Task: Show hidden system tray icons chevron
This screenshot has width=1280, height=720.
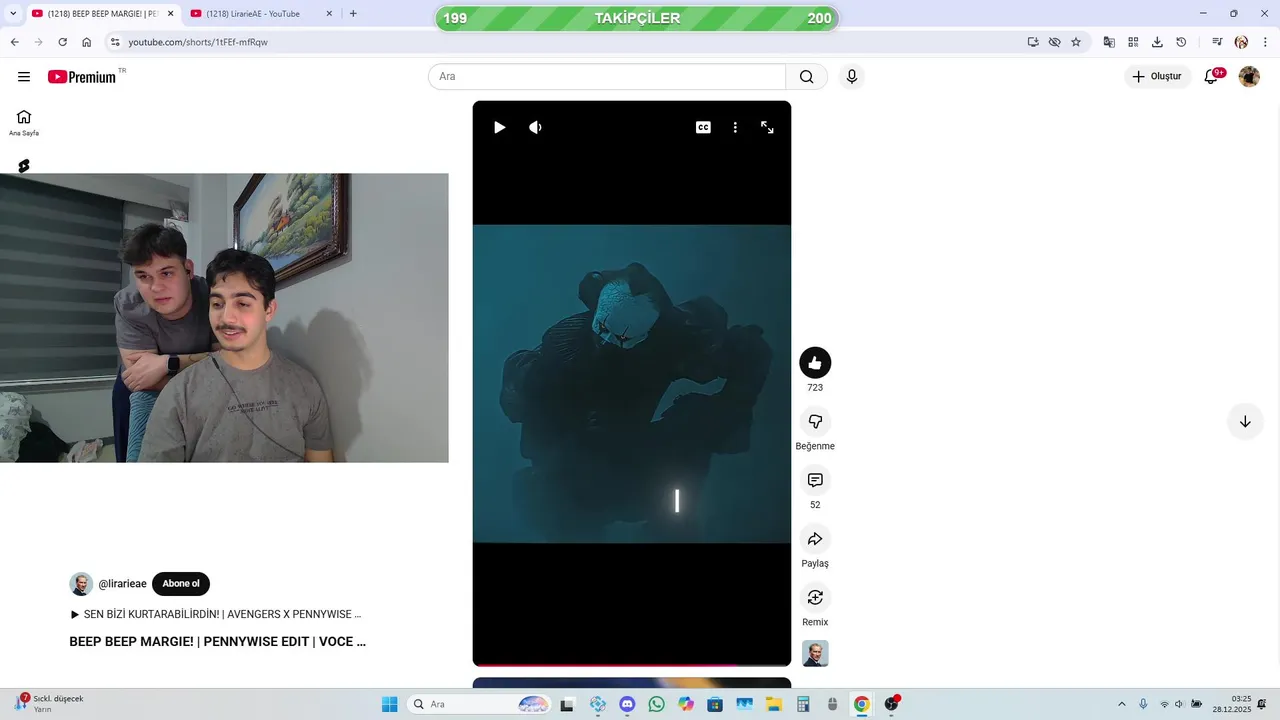Action: coord(1121,704)
